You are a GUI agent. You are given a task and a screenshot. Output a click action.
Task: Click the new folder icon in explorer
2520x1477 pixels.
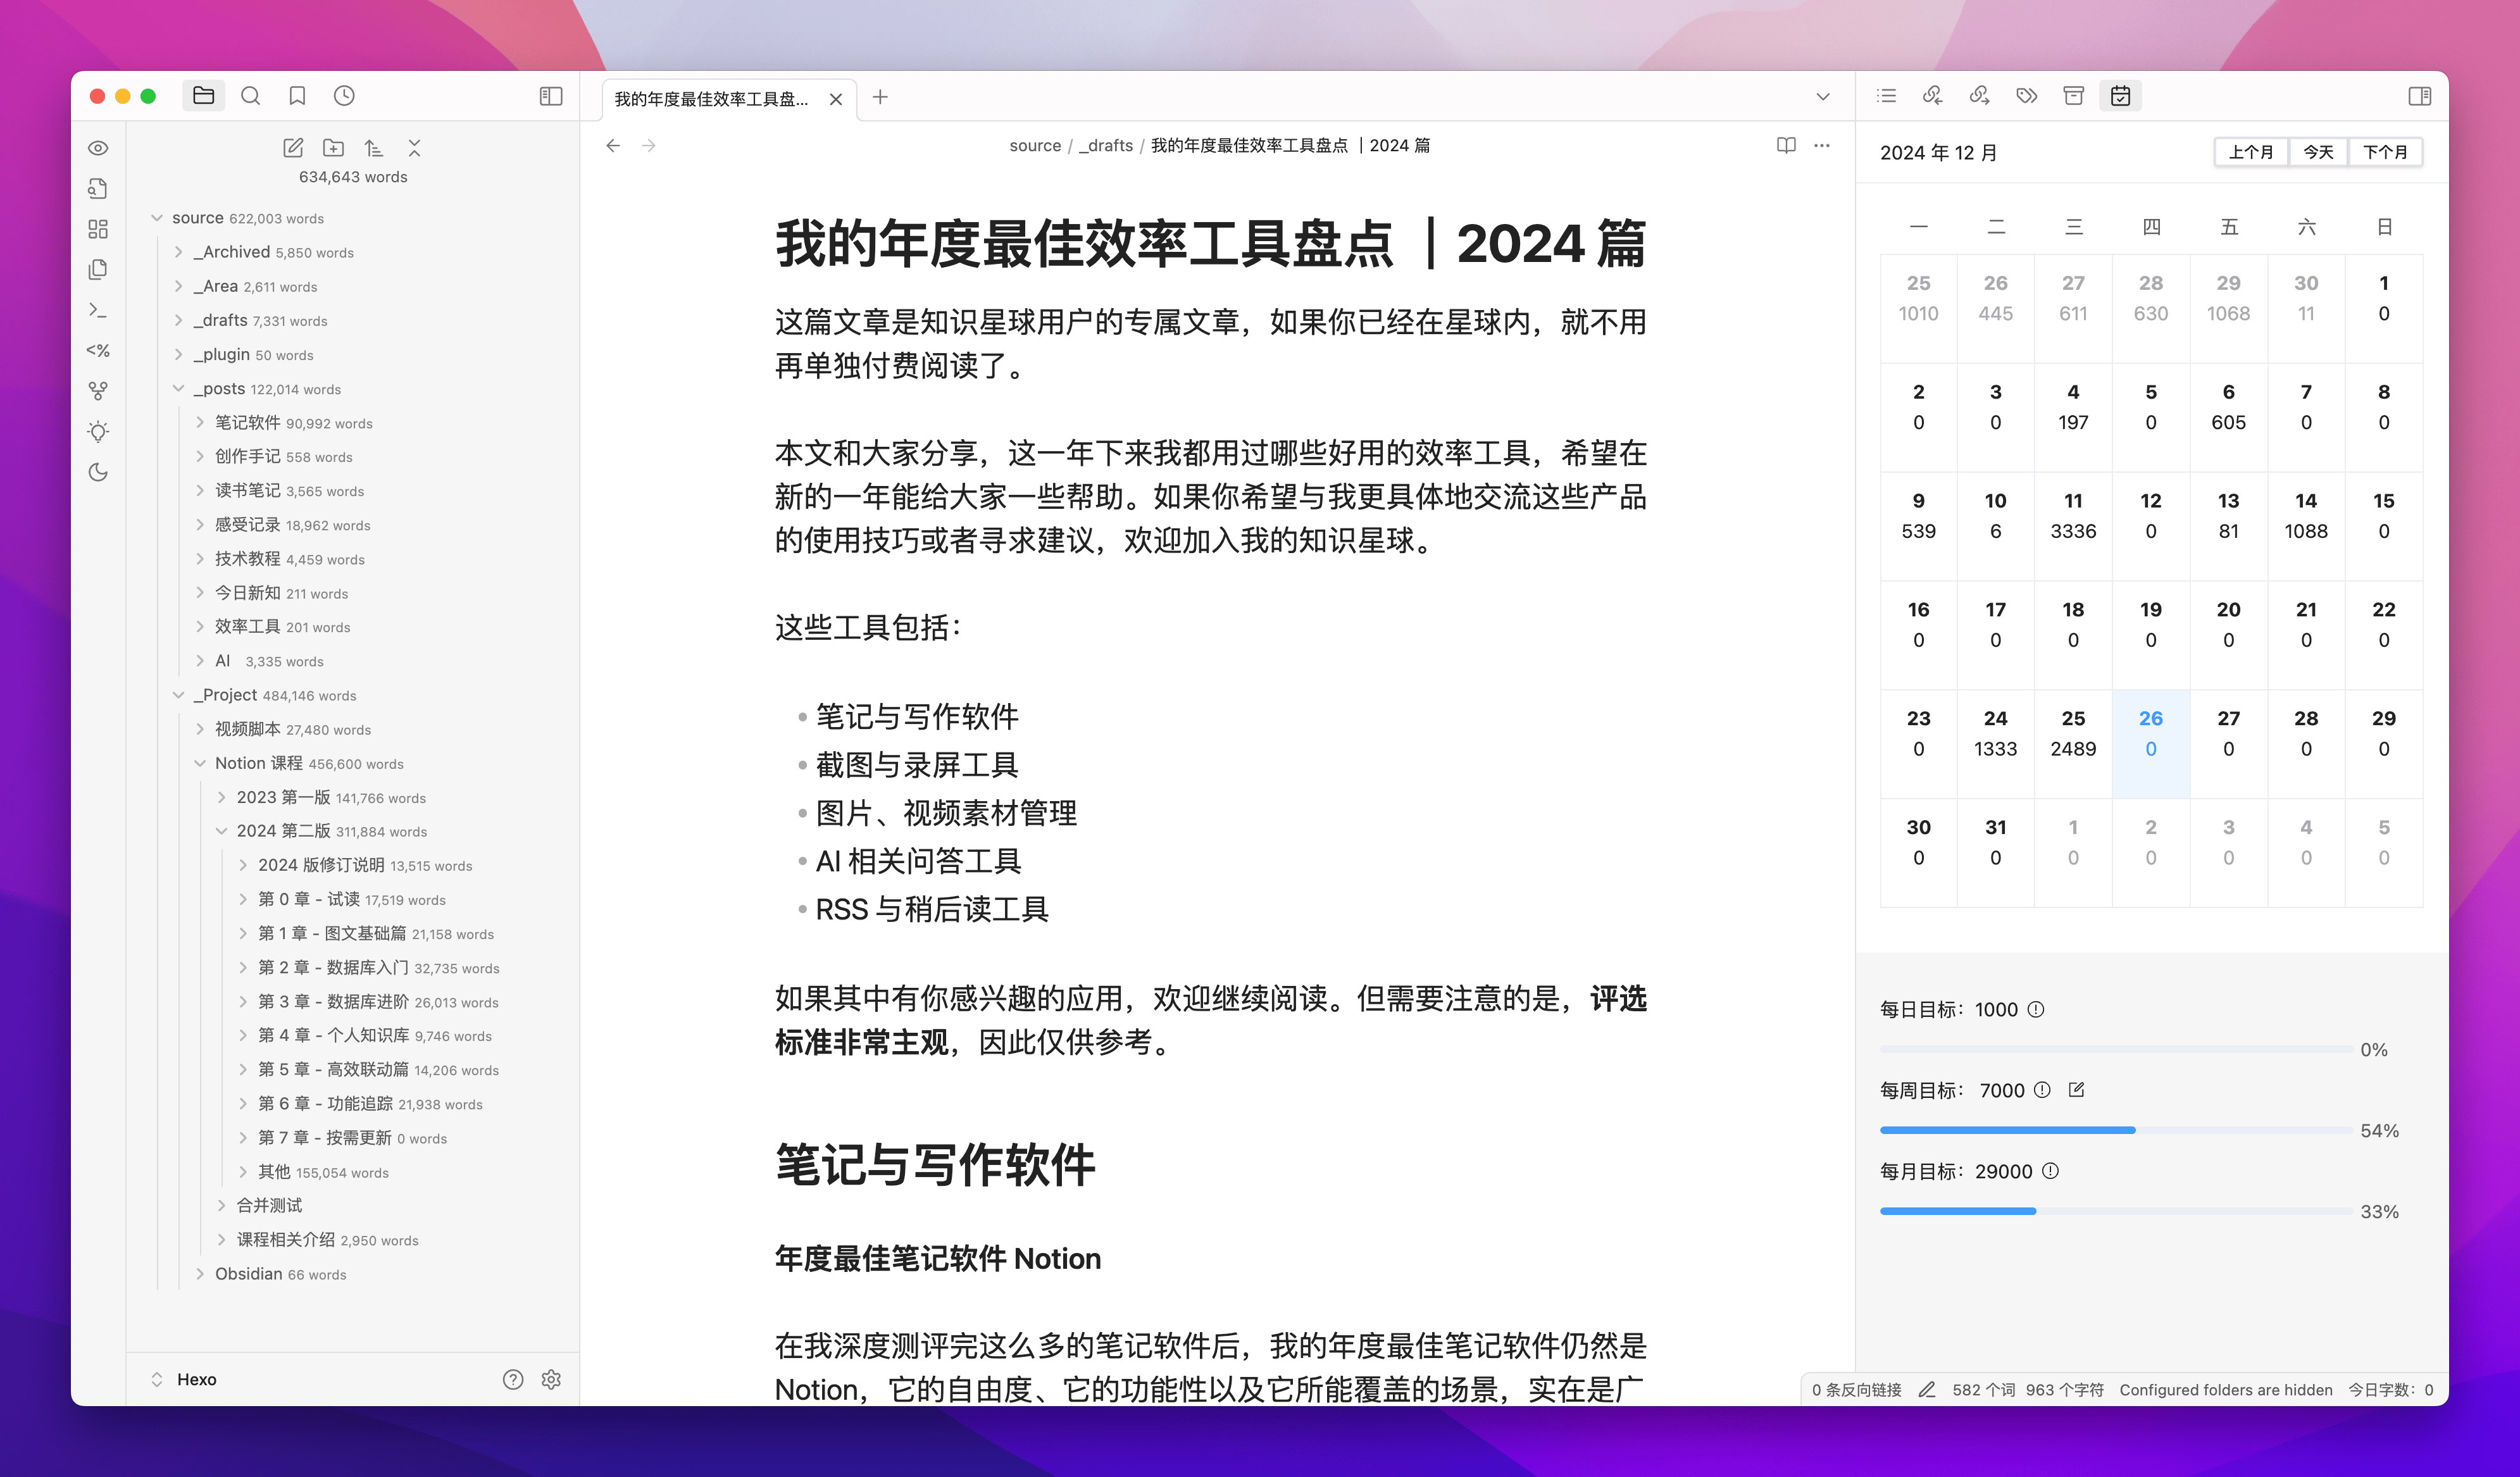(334, 148)
